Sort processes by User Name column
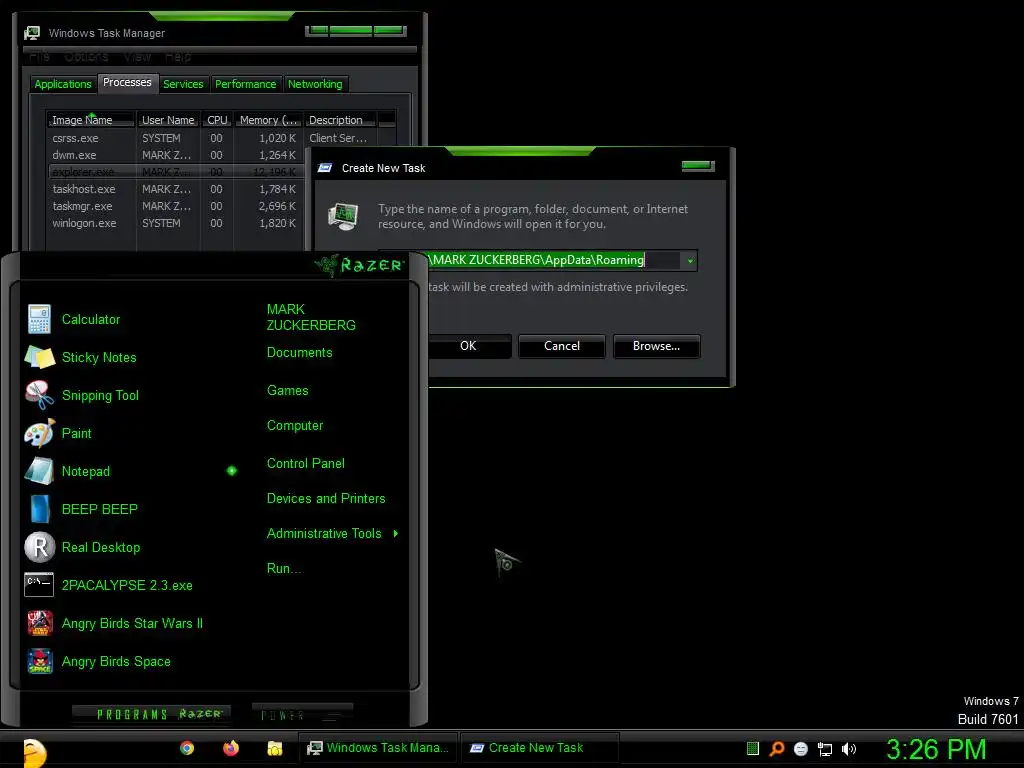 coord(168,120)
